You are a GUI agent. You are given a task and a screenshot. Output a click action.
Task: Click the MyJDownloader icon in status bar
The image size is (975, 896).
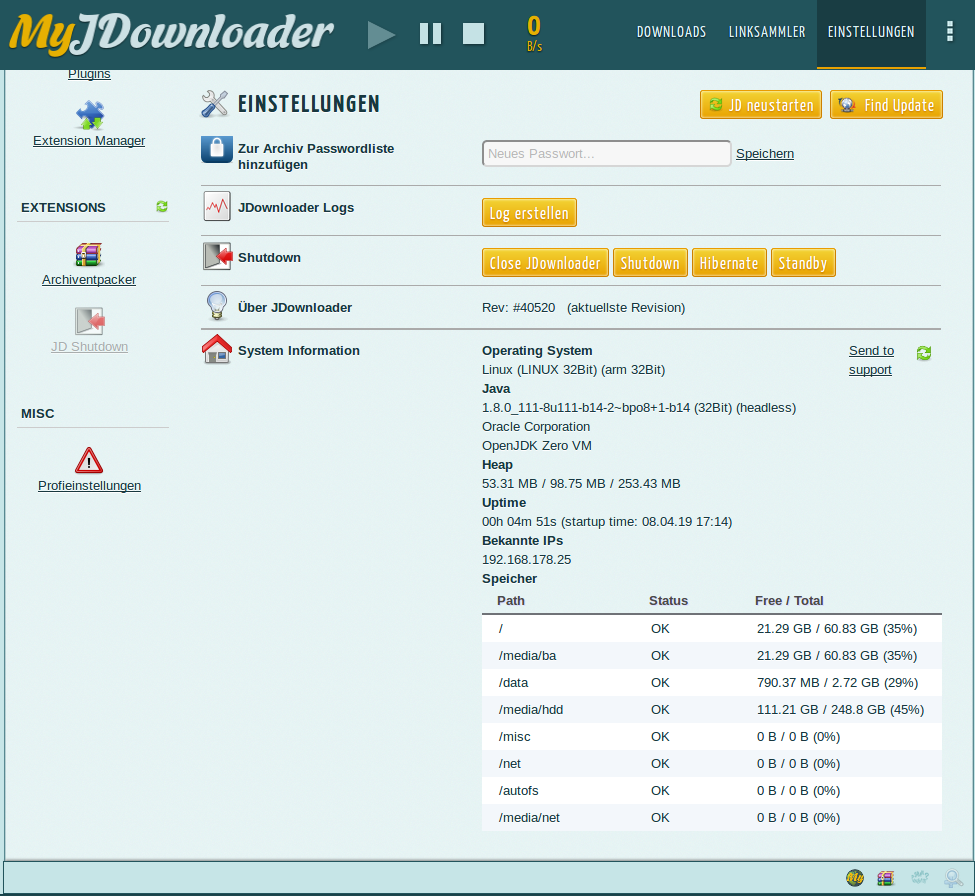point(855,878)
